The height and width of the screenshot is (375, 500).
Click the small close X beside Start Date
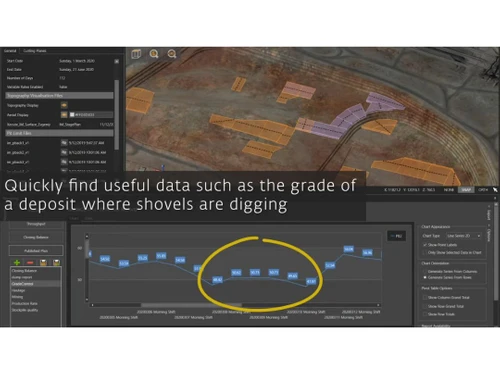coord(117,61)
